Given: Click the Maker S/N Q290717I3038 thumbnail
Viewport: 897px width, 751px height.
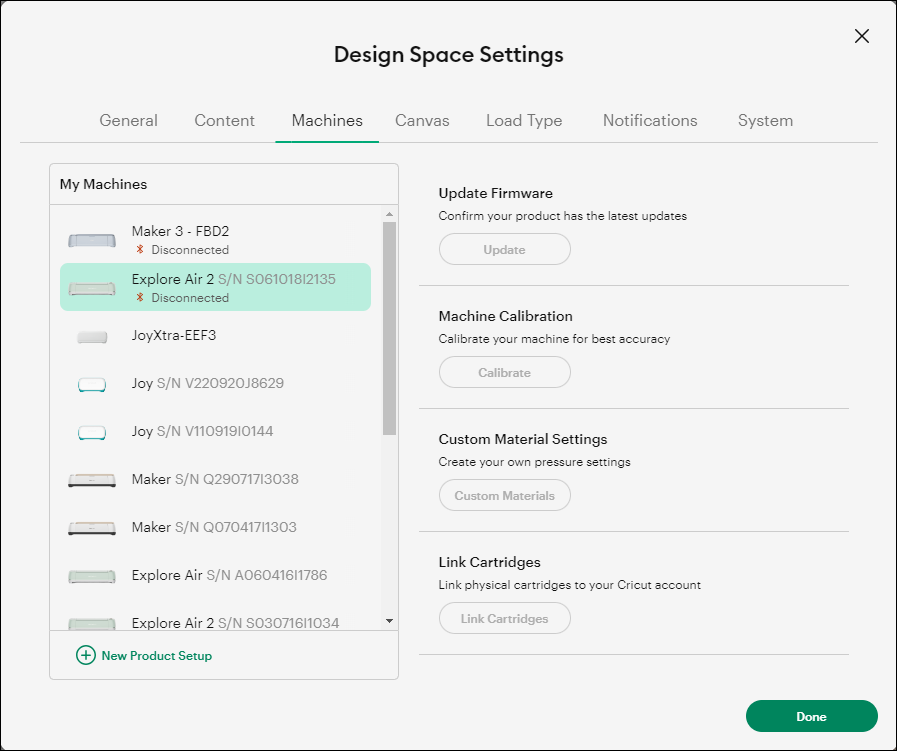Looking at the screenshot, I should pos(91,479).
